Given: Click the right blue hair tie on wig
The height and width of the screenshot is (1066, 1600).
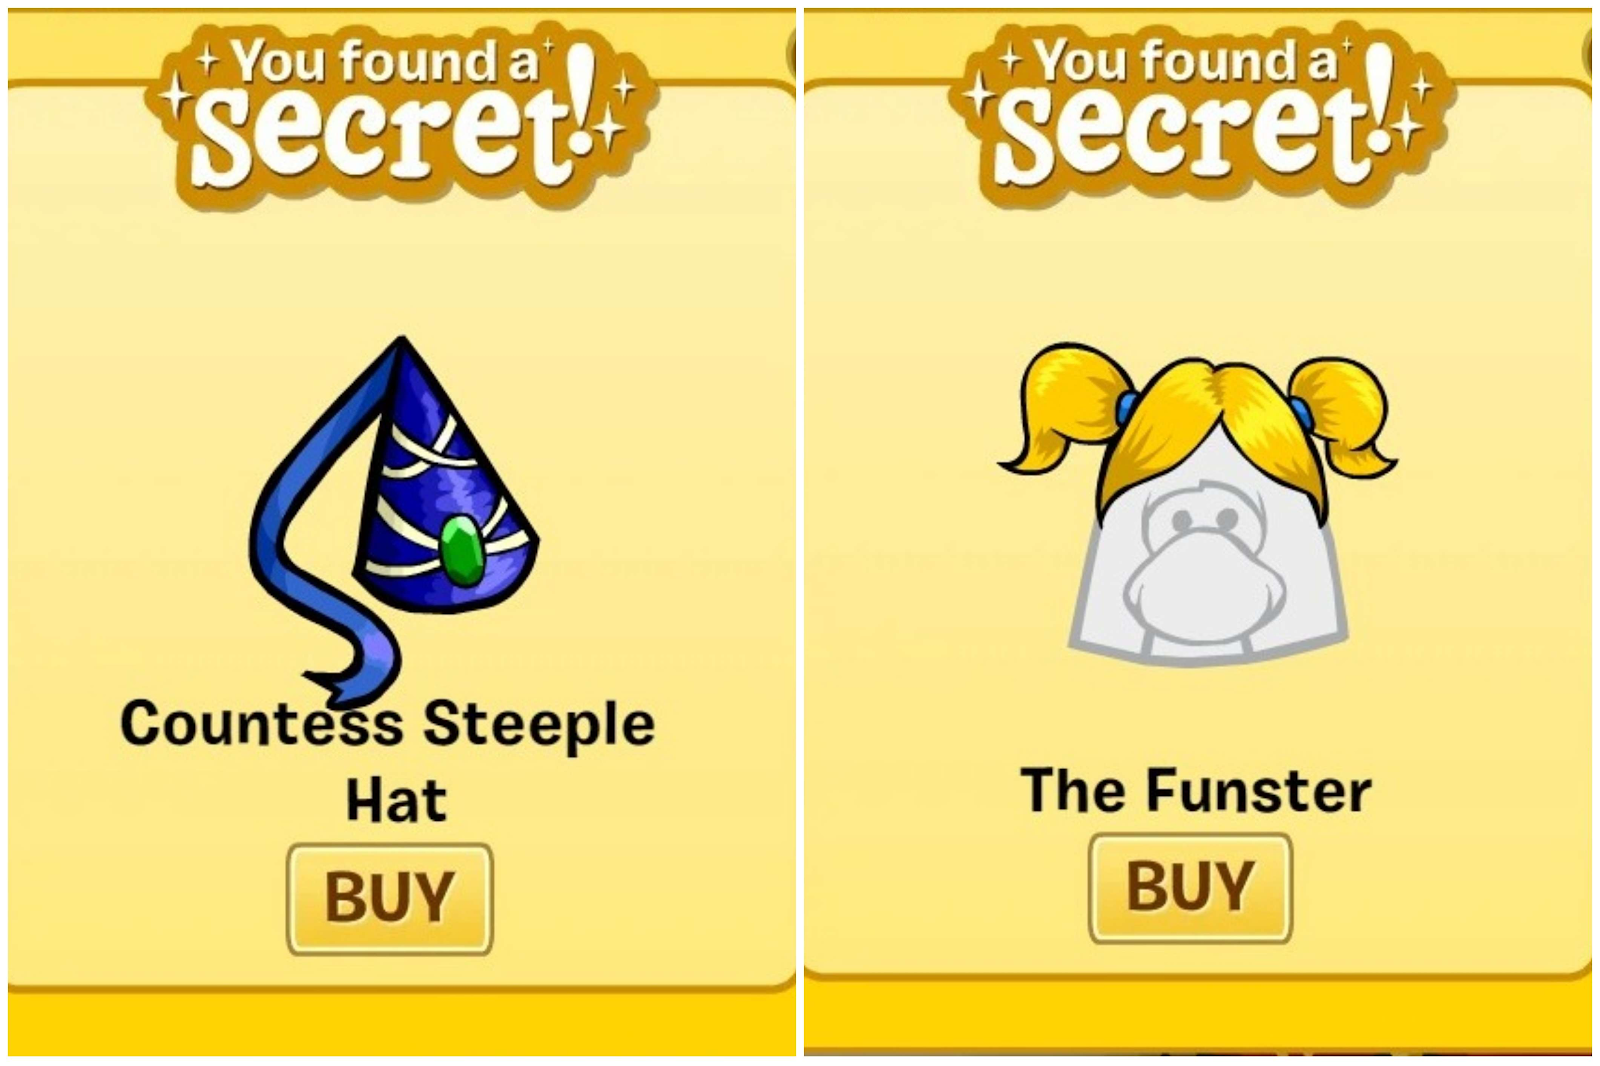Looking at the screenshot, I should point(1300,410).
